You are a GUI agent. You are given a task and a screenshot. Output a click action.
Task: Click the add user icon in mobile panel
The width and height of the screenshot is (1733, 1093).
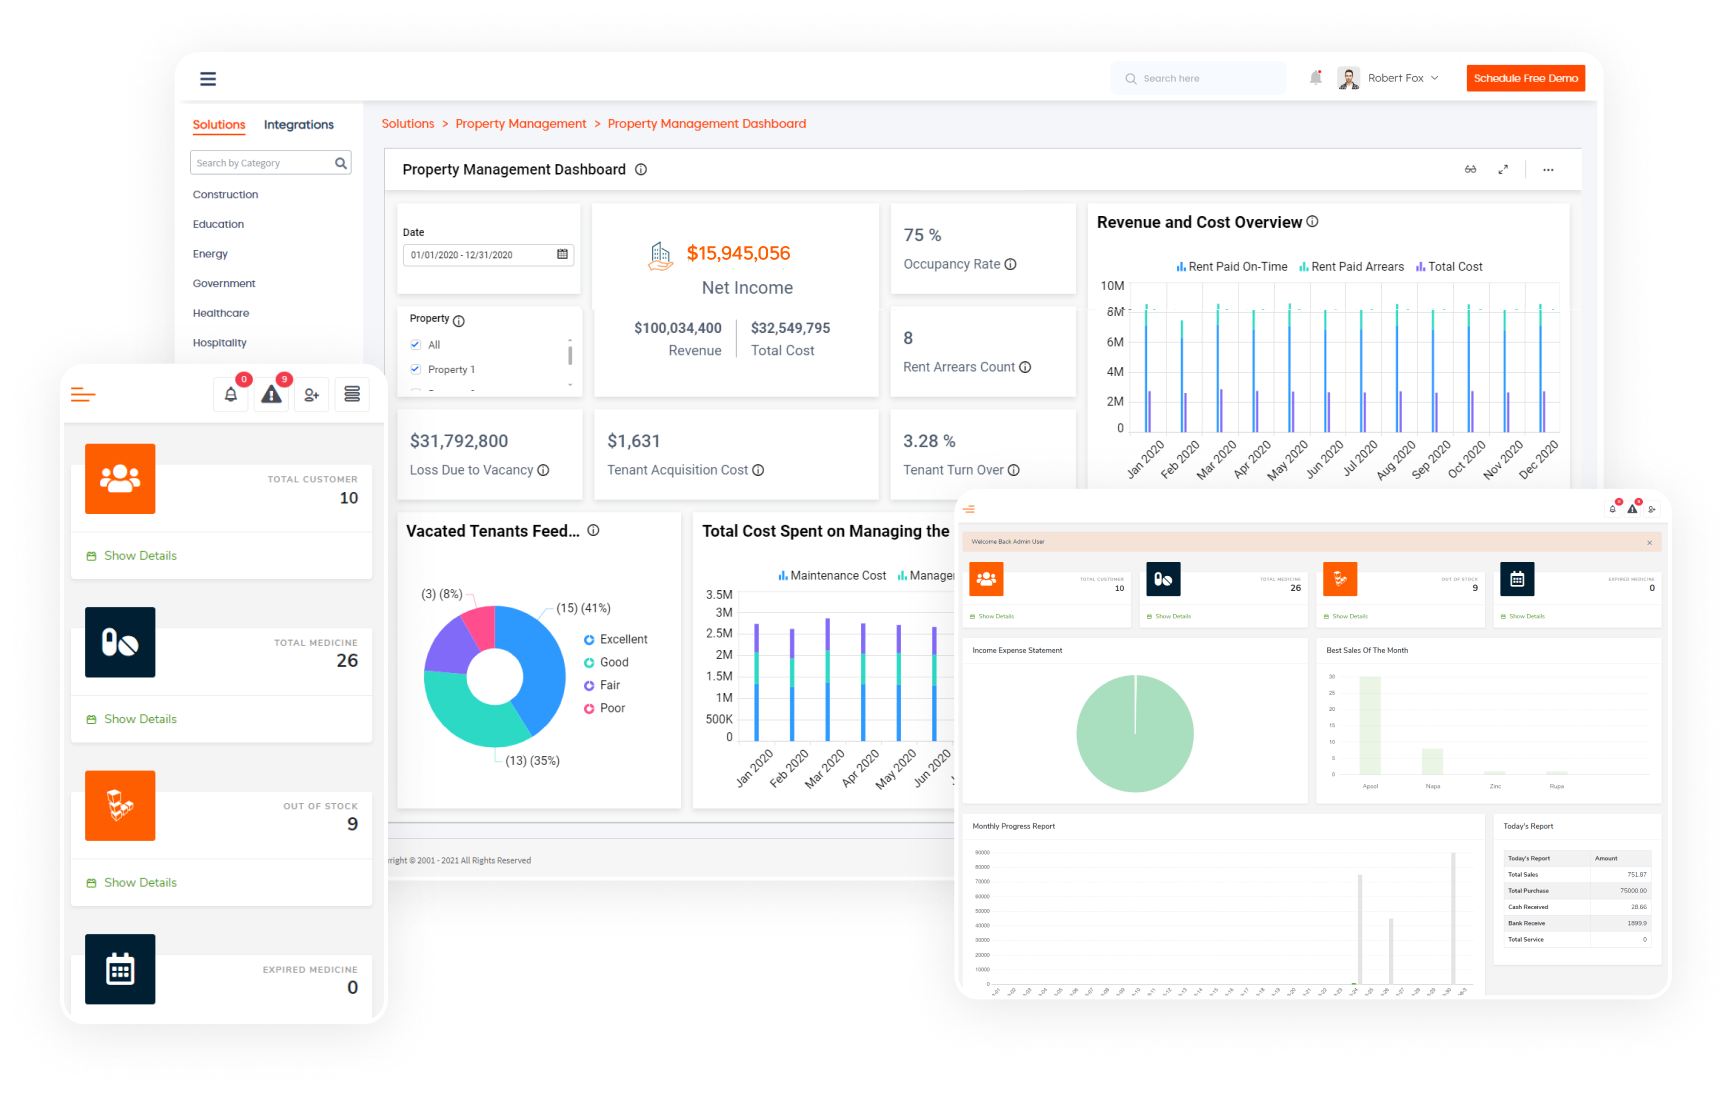point(312,395)
